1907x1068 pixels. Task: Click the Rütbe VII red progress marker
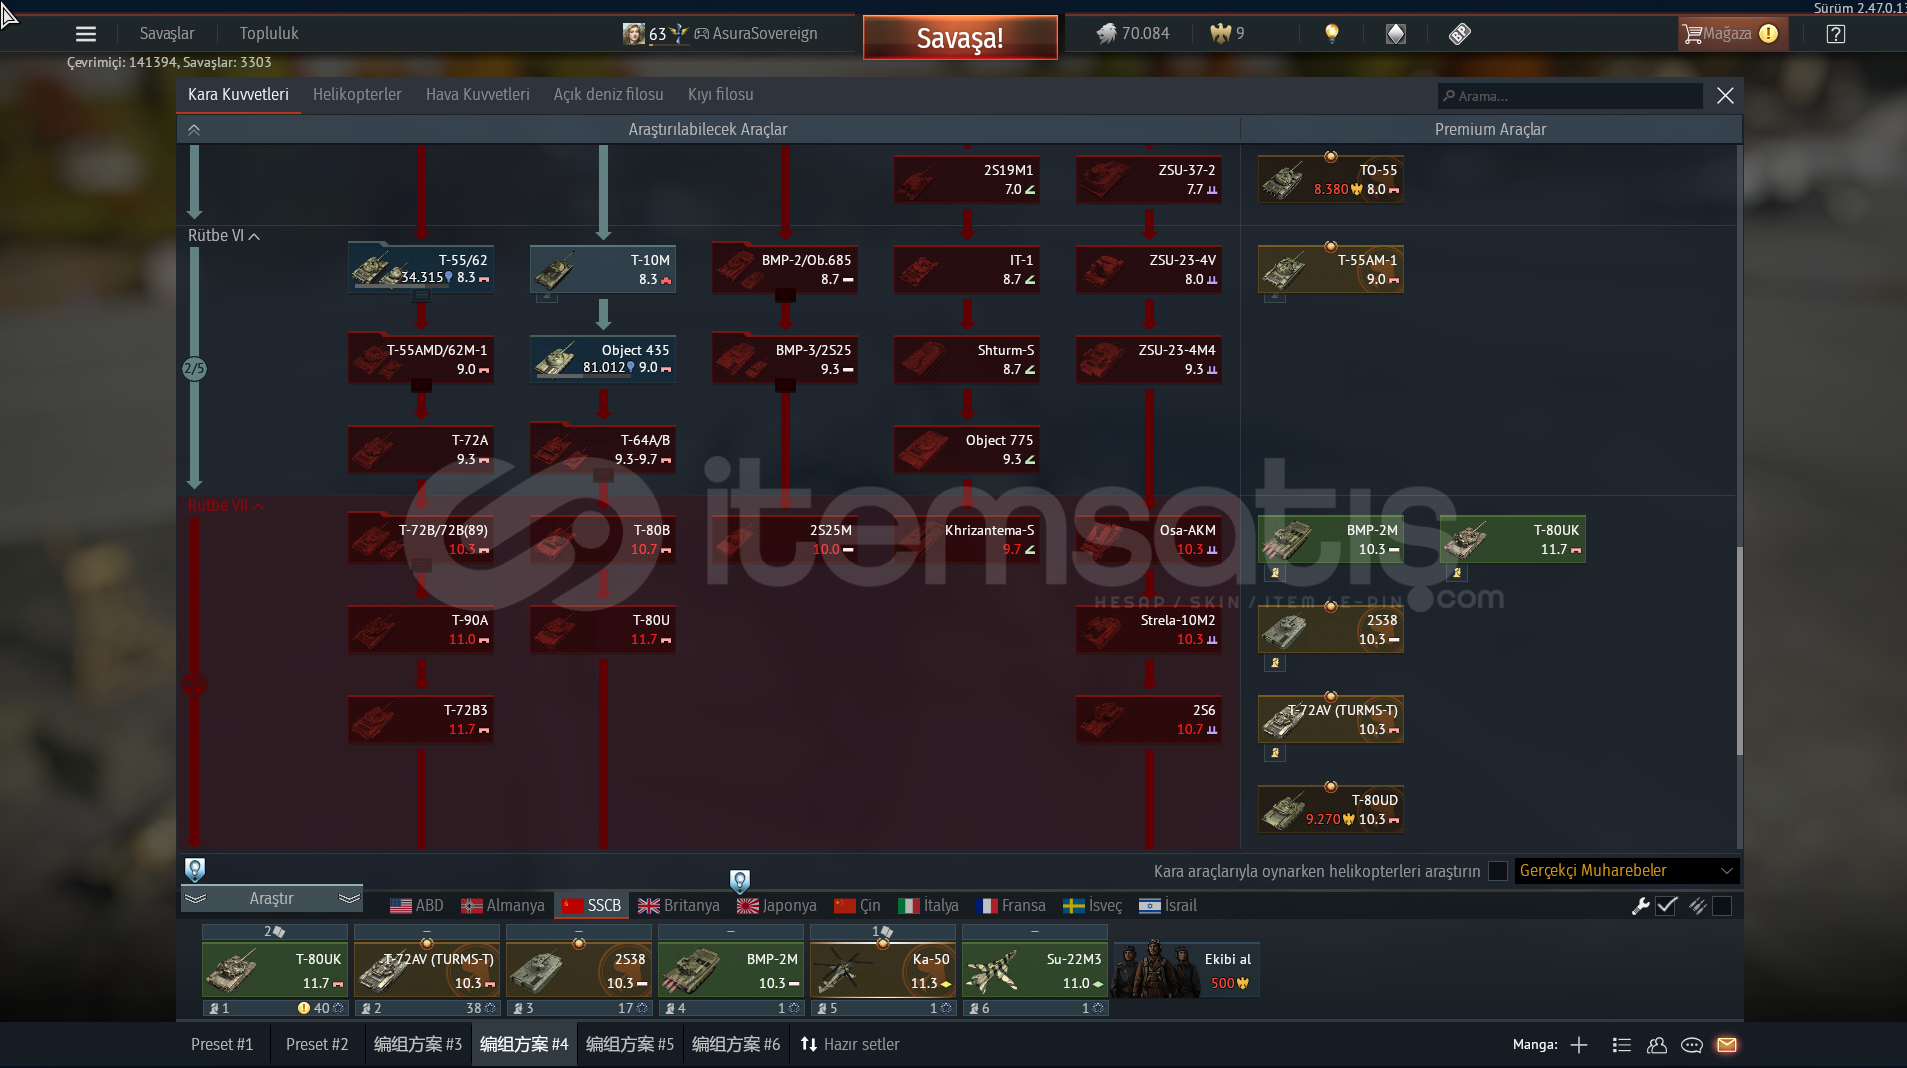click(x=194, y=685)
